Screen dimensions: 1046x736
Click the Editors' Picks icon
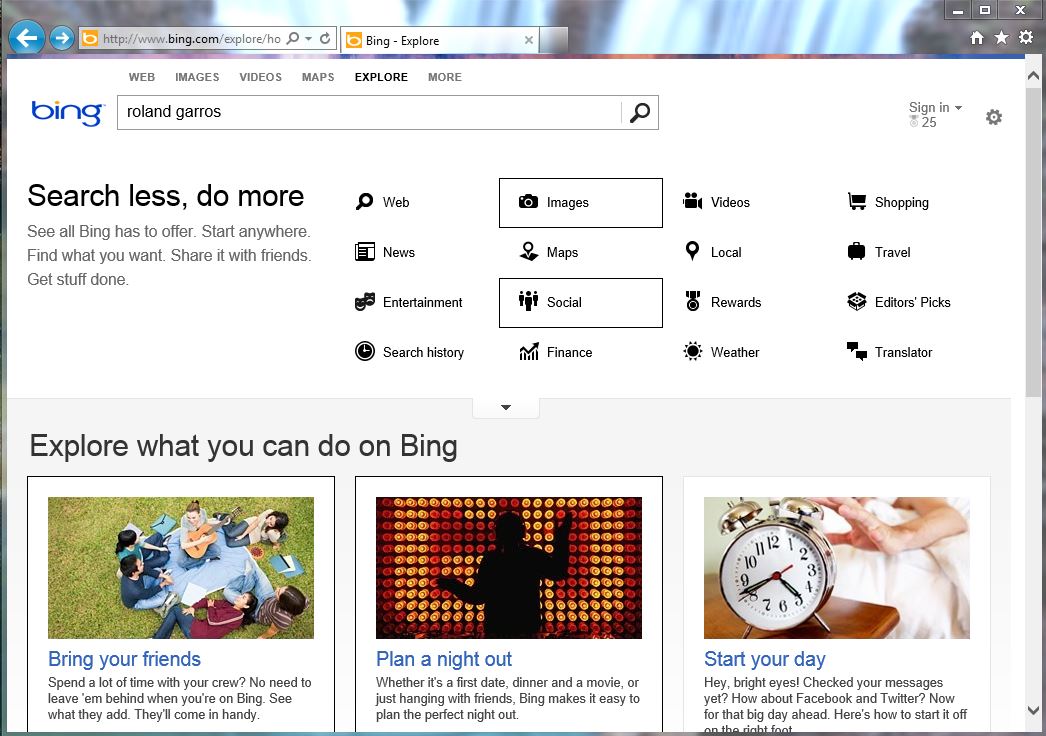point(857,302)
